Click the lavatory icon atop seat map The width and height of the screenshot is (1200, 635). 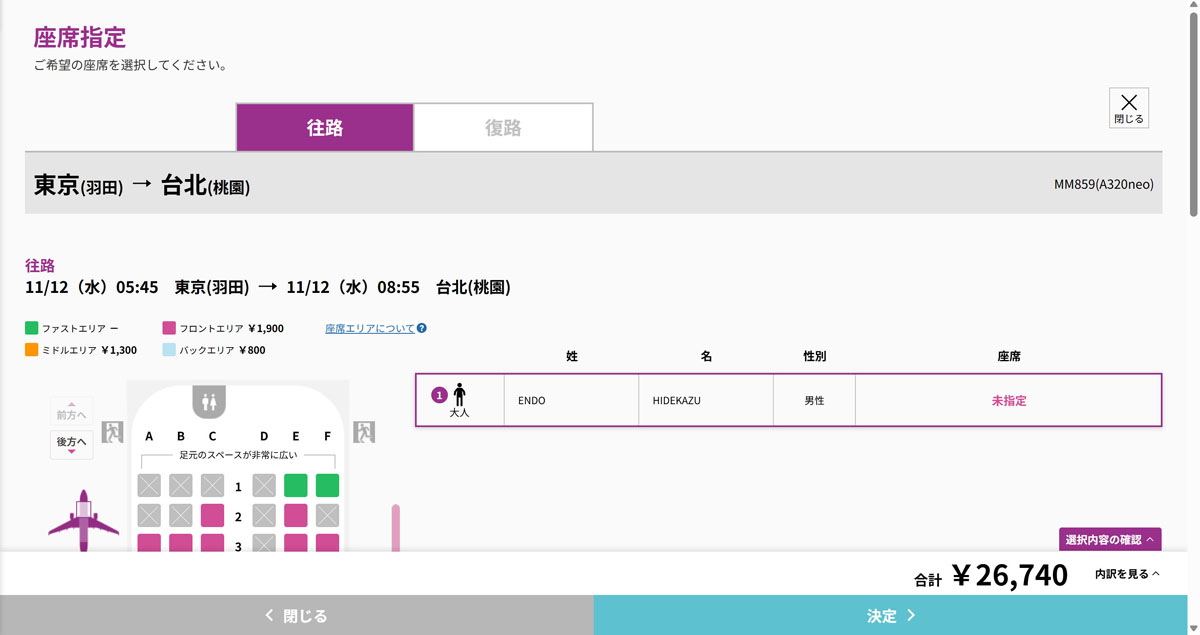[x=209, y=401]
